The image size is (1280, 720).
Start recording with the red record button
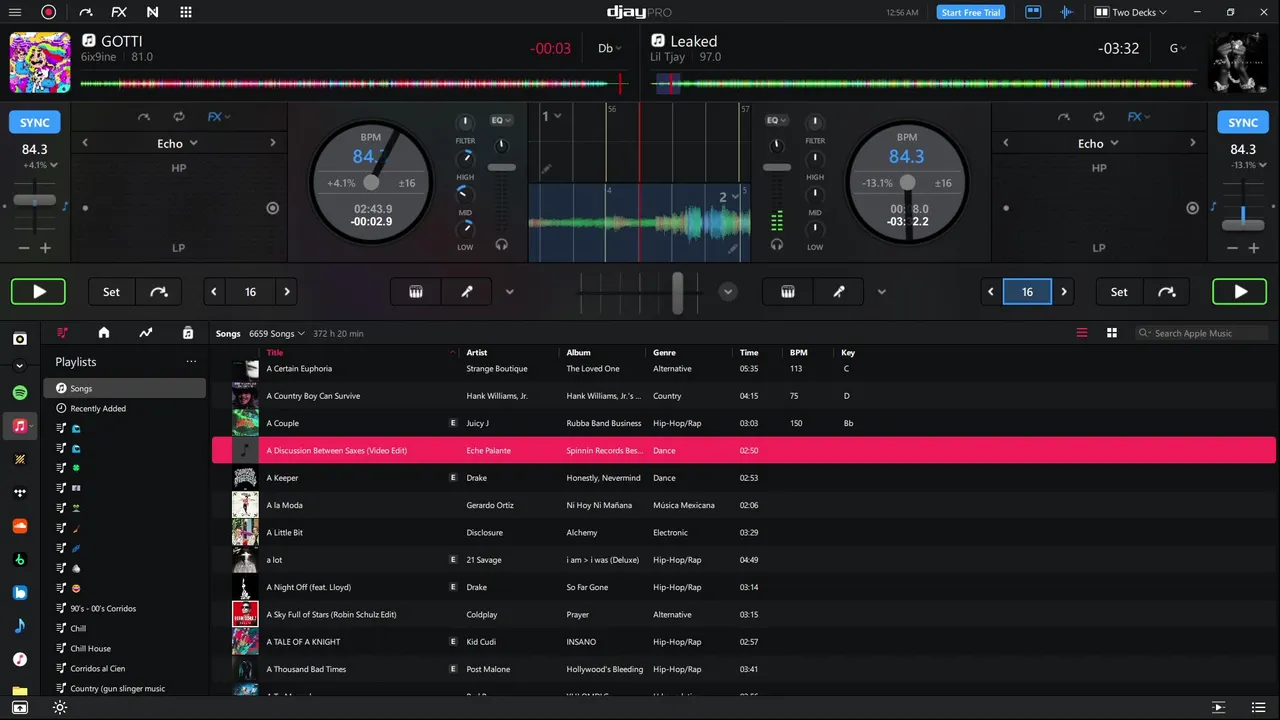tap(48, 12)
